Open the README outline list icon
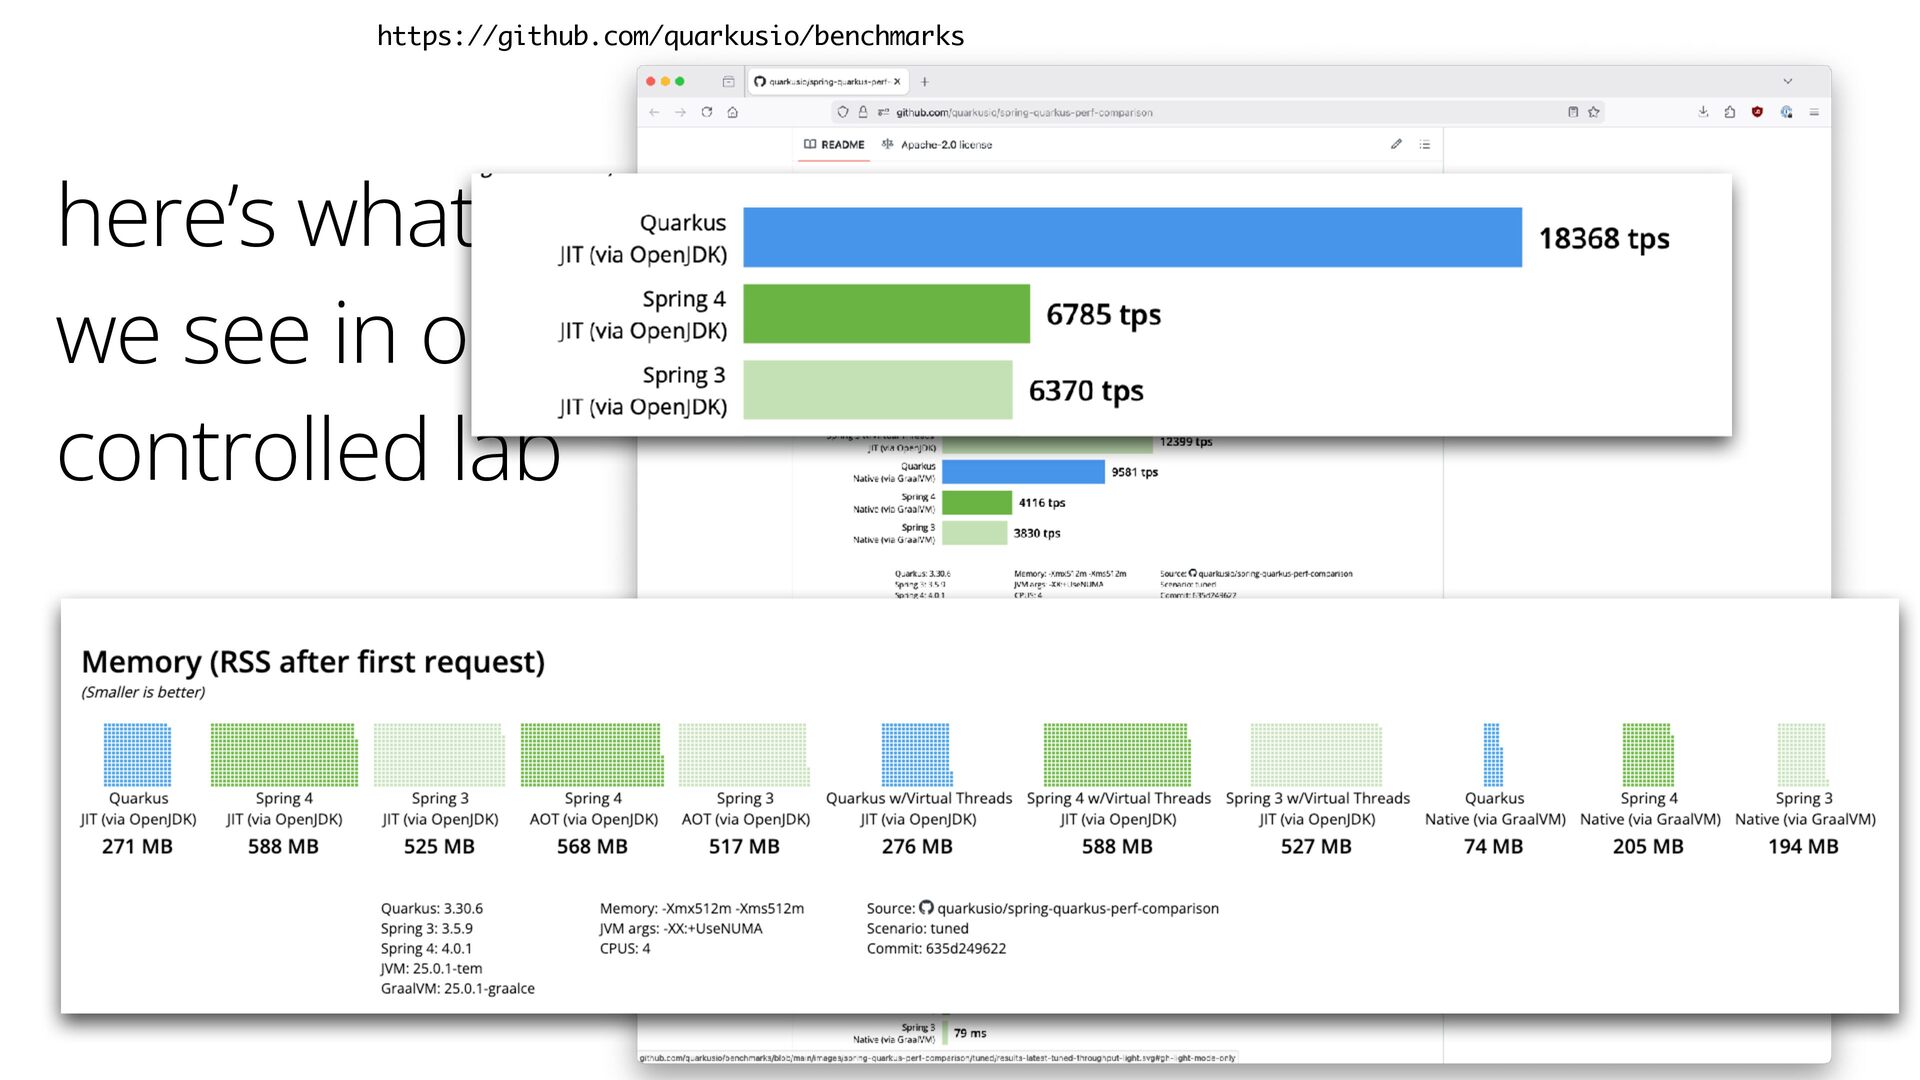Screen dimensions: 1920x1080 pyautogui.click(x=1425, y=144)
